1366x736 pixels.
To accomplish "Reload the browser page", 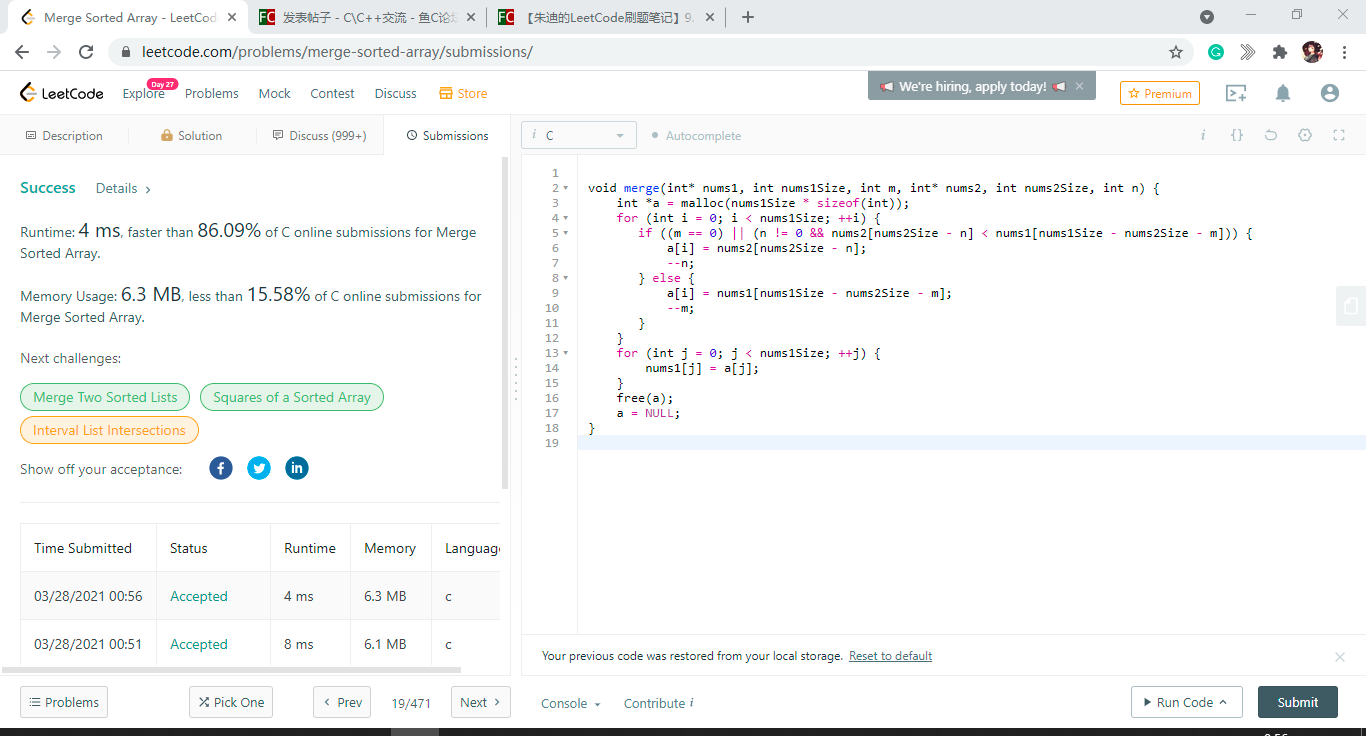I will click(x=86, y=52).
